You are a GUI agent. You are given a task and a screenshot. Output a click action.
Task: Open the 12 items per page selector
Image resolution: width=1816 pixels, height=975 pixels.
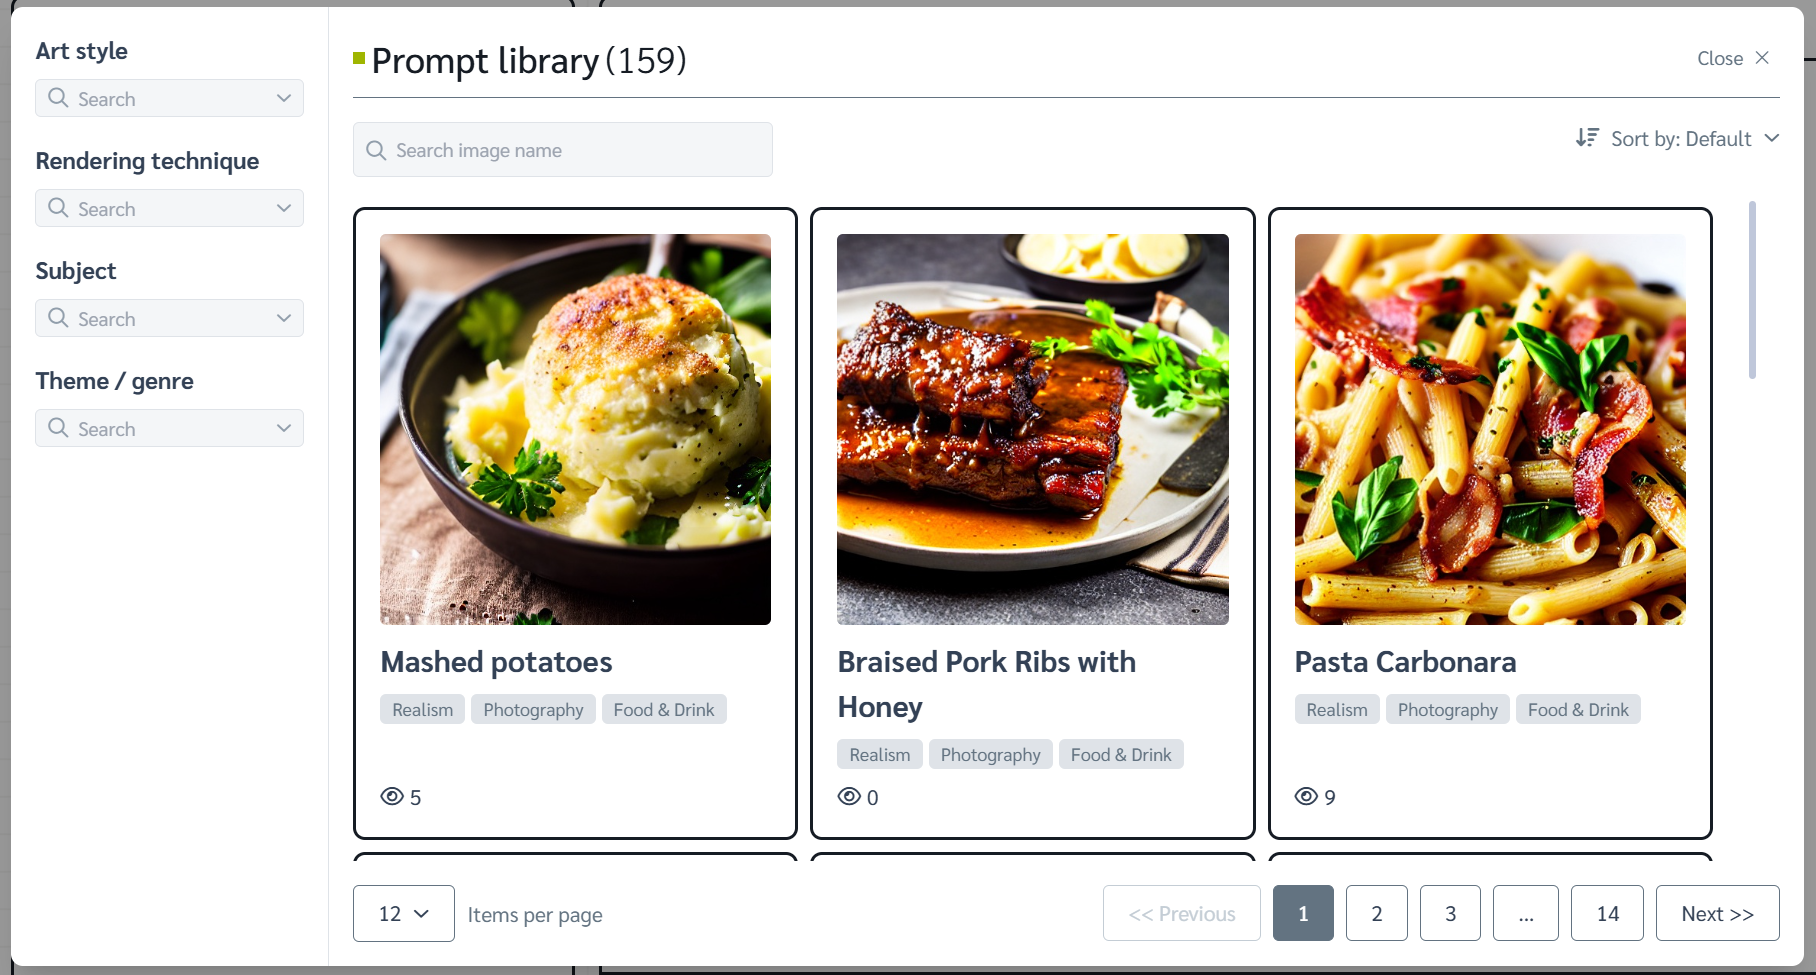pyautogui.click(x=404, y=913)
